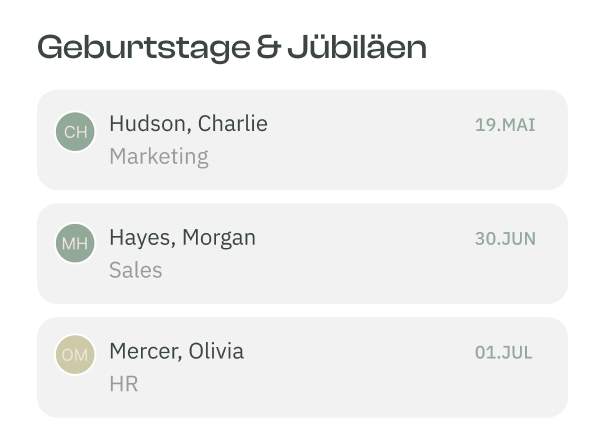Open Hayes, Morgan name link
The image size is (600, 448).
coord(182,237)
